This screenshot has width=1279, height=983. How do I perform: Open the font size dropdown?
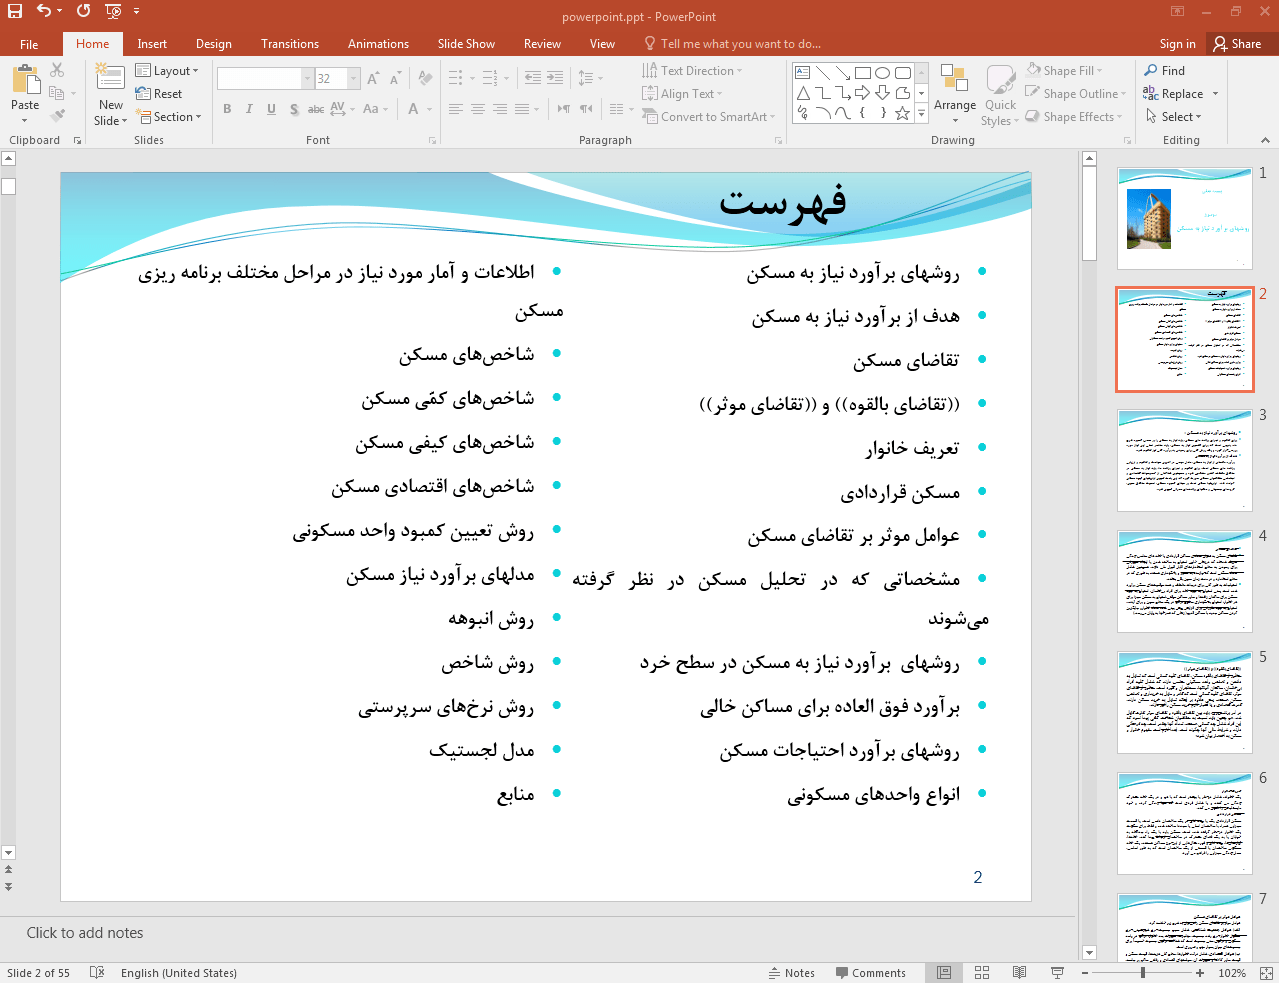click(x=353, y=79)
